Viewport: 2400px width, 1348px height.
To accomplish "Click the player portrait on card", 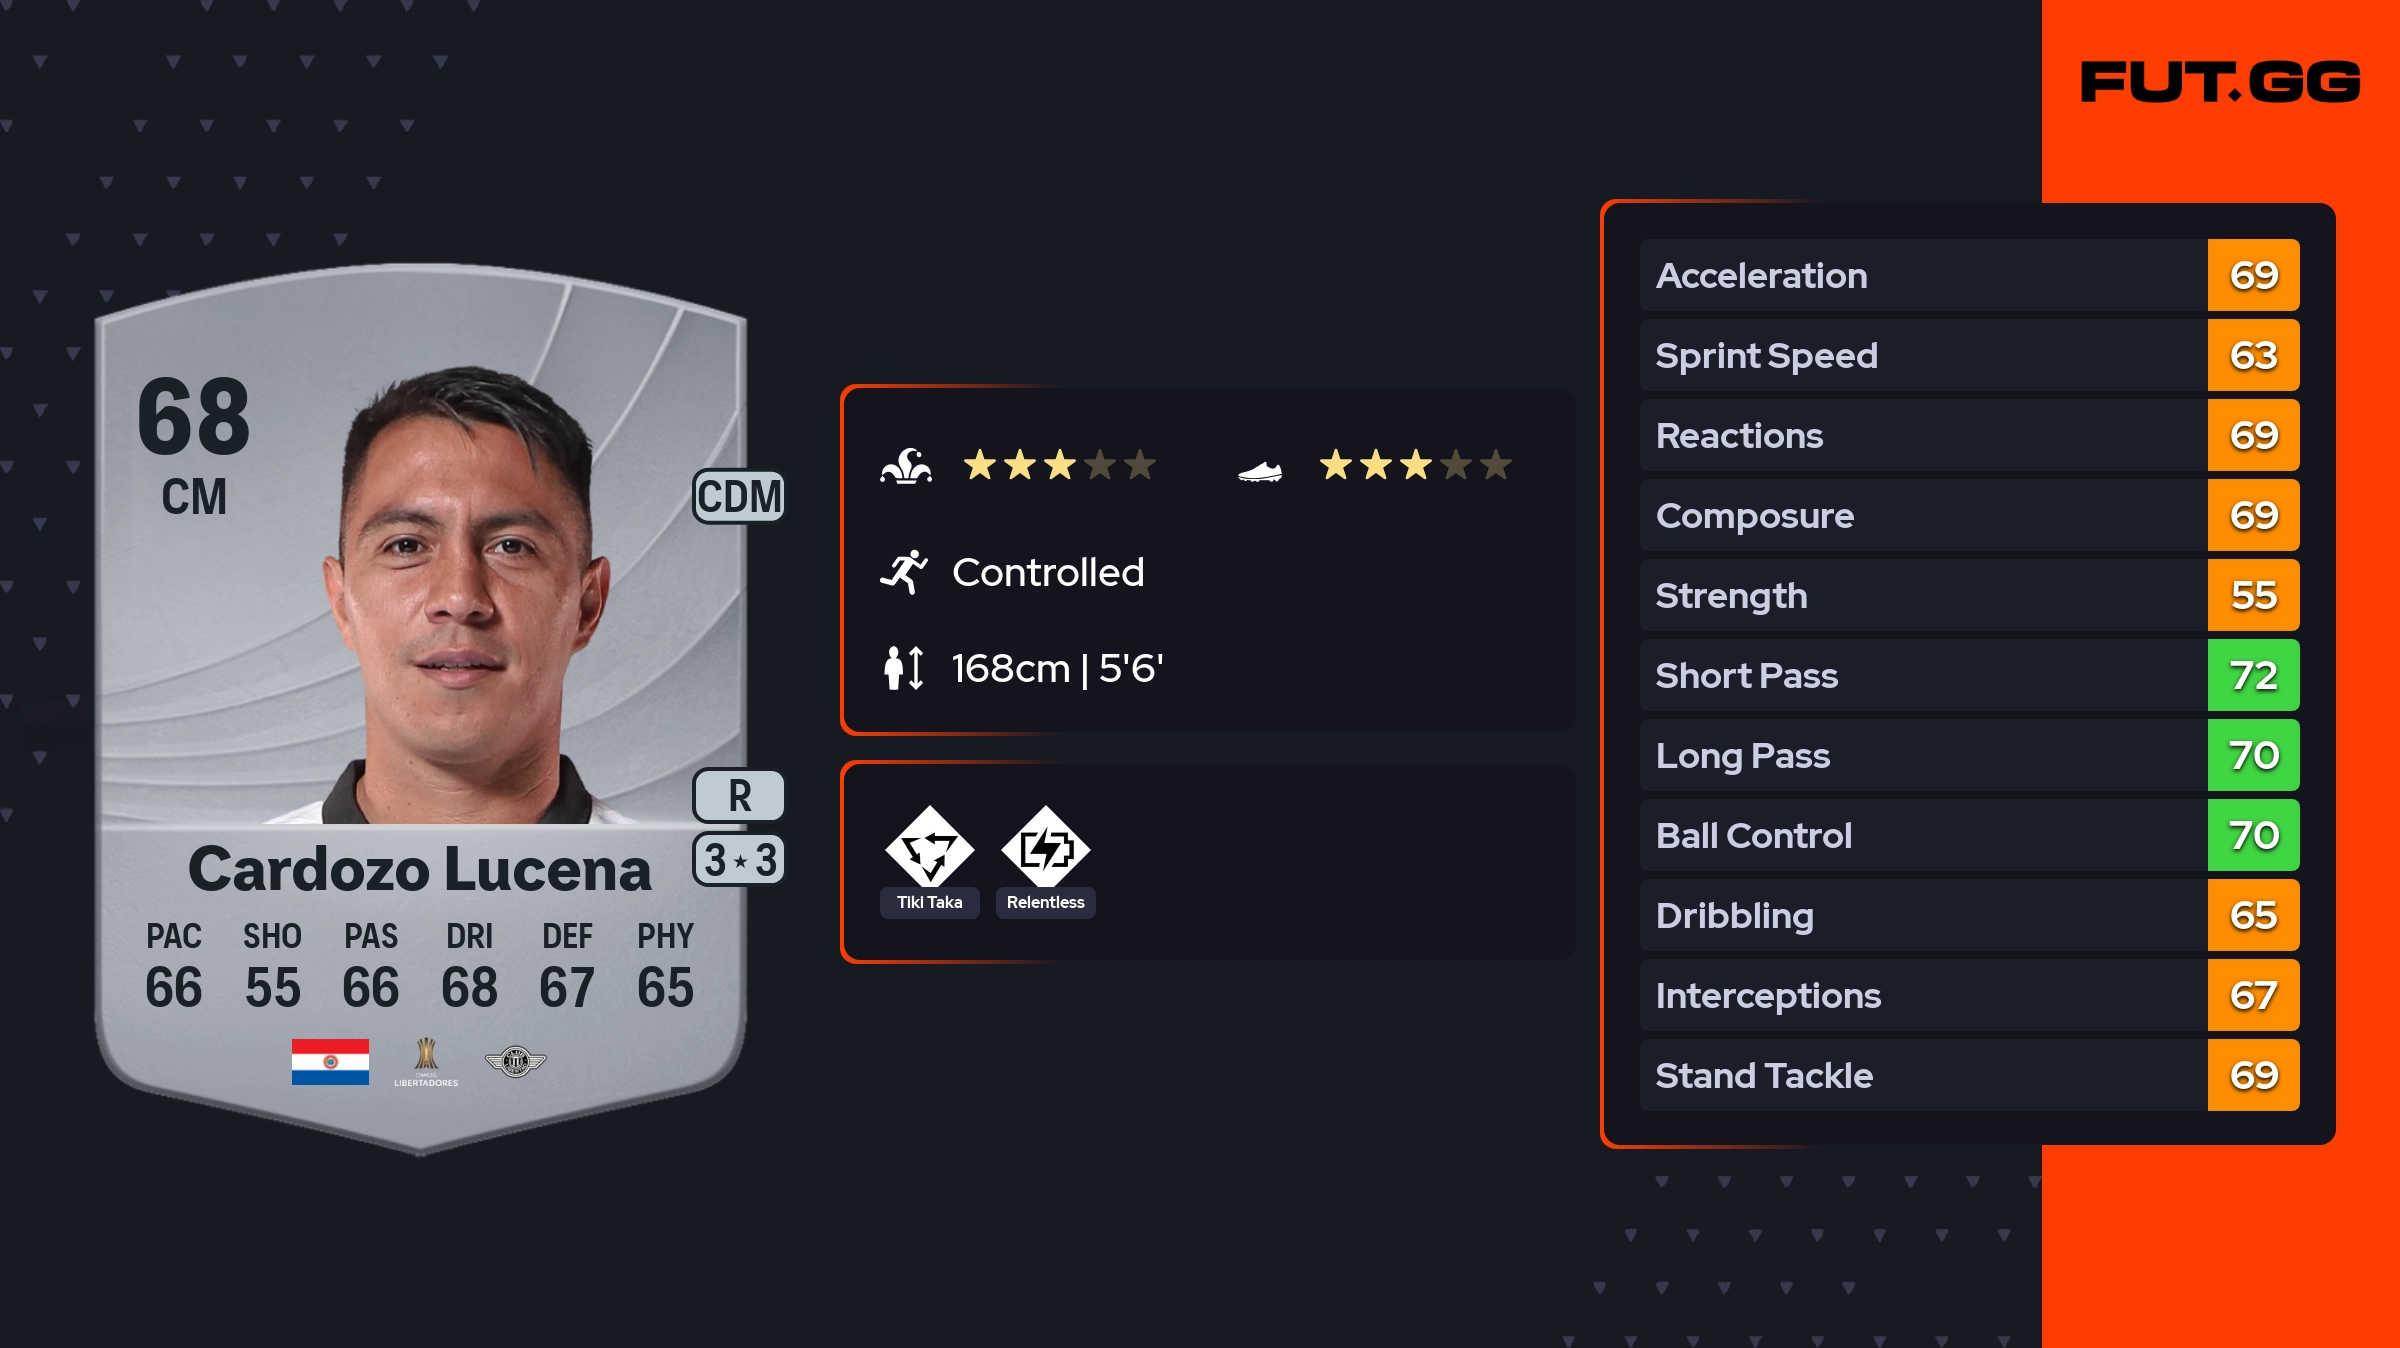I will [x=465, y=600].
